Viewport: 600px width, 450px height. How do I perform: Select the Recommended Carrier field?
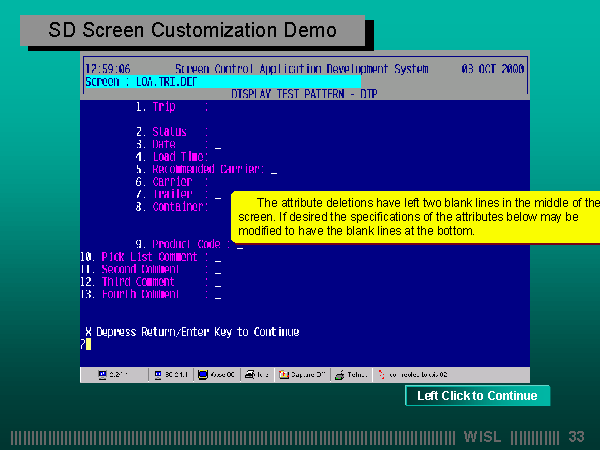point(273,170)
